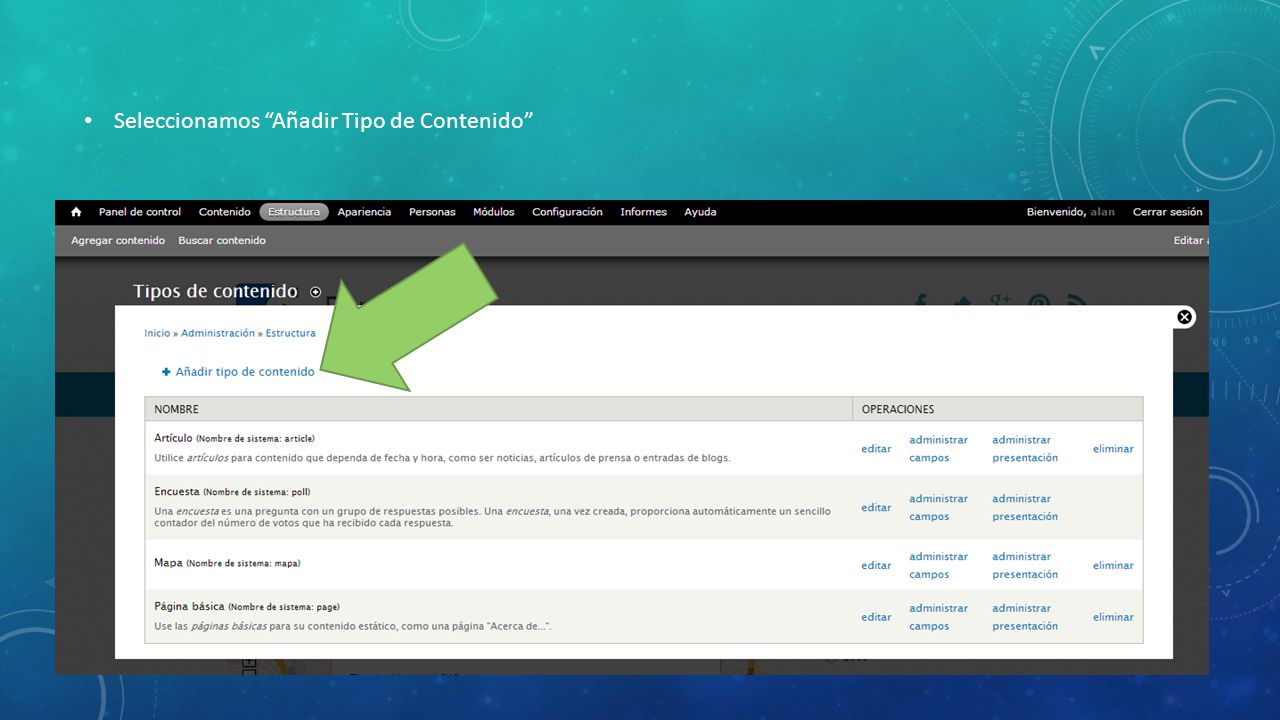1280x720 pixels.
Task: Click eliminar for Mapa
Action: pyautogui.click(x=1113, y=566)
